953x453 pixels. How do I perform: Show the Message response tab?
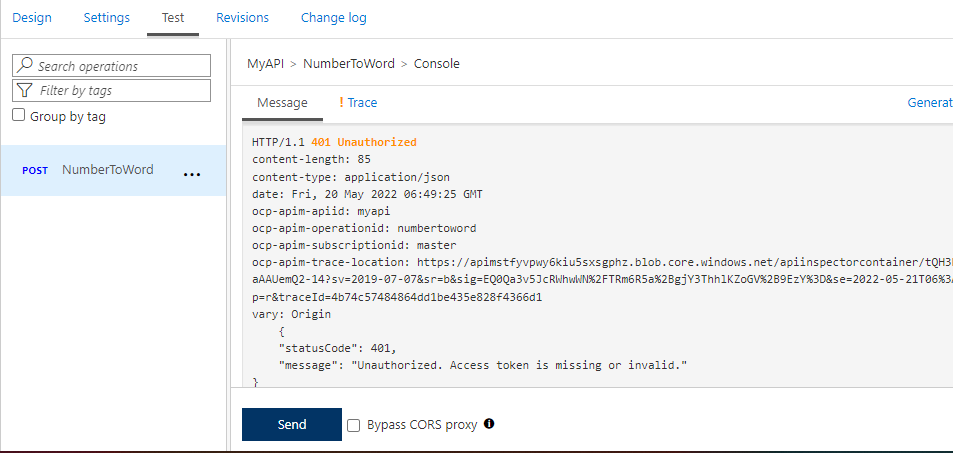pos(282,103)
